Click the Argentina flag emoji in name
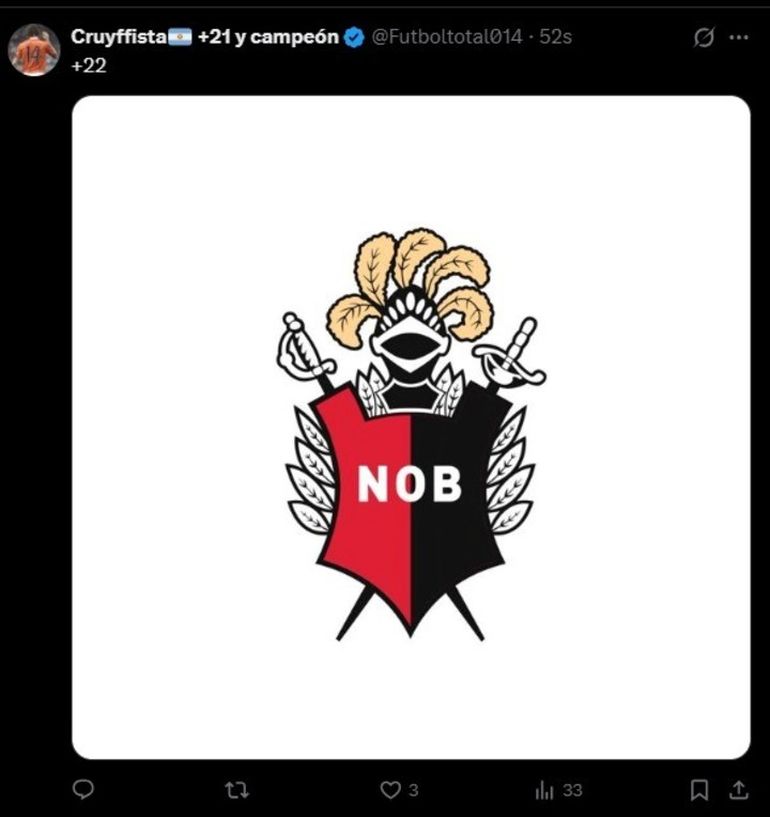Image resolution: width=770 pixels, height=817 pixels. [x=180, y=37]
